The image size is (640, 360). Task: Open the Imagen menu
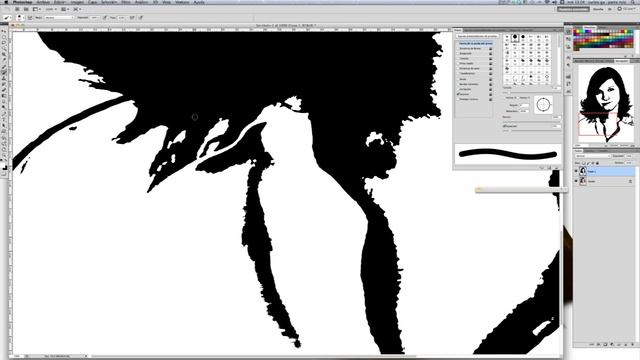coord(77,2)
